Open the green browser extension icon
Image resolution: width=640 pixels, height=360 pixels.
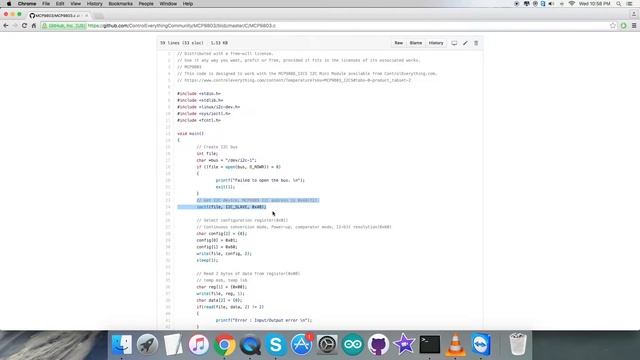(623, 26)
